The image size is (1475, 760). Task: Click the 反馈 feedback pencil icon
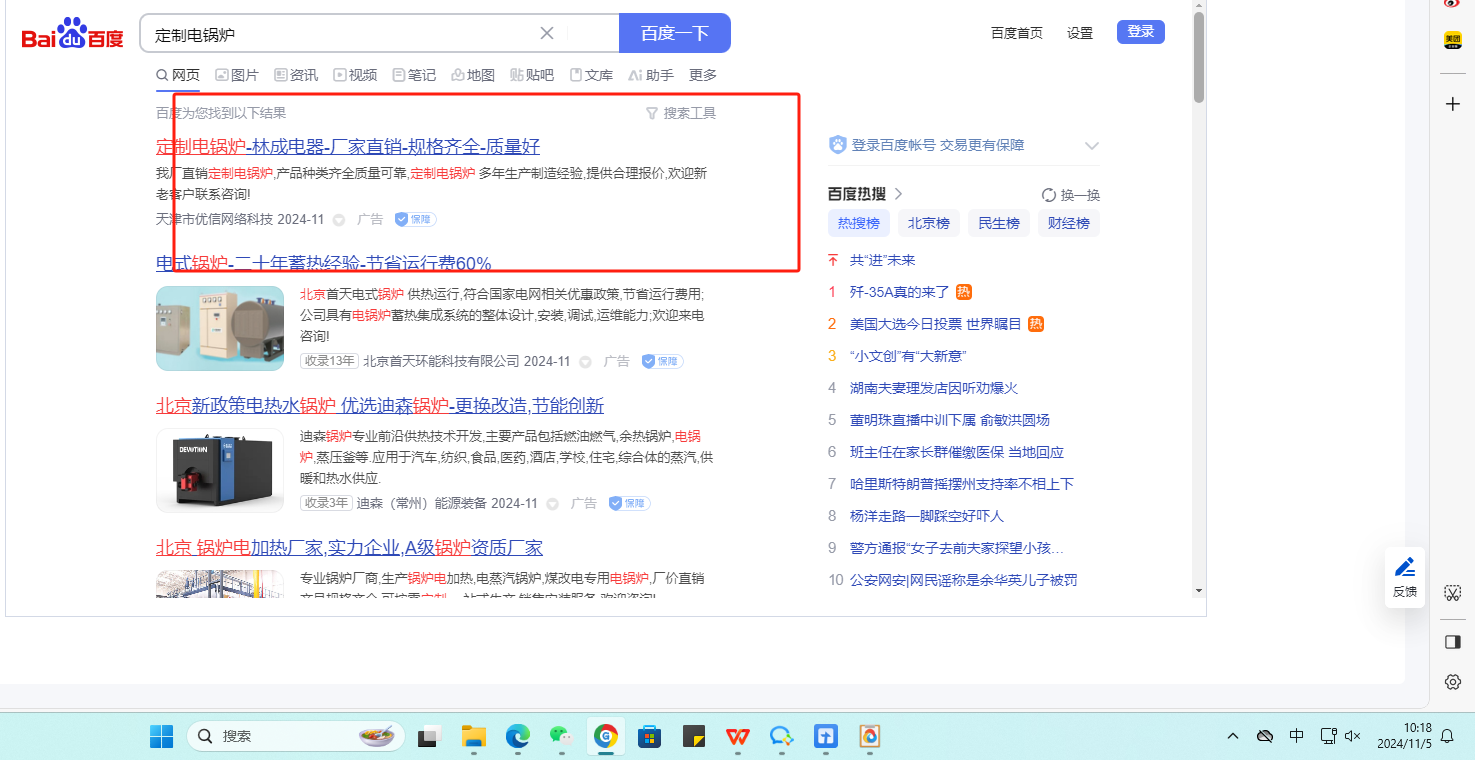pos(1405,568)
